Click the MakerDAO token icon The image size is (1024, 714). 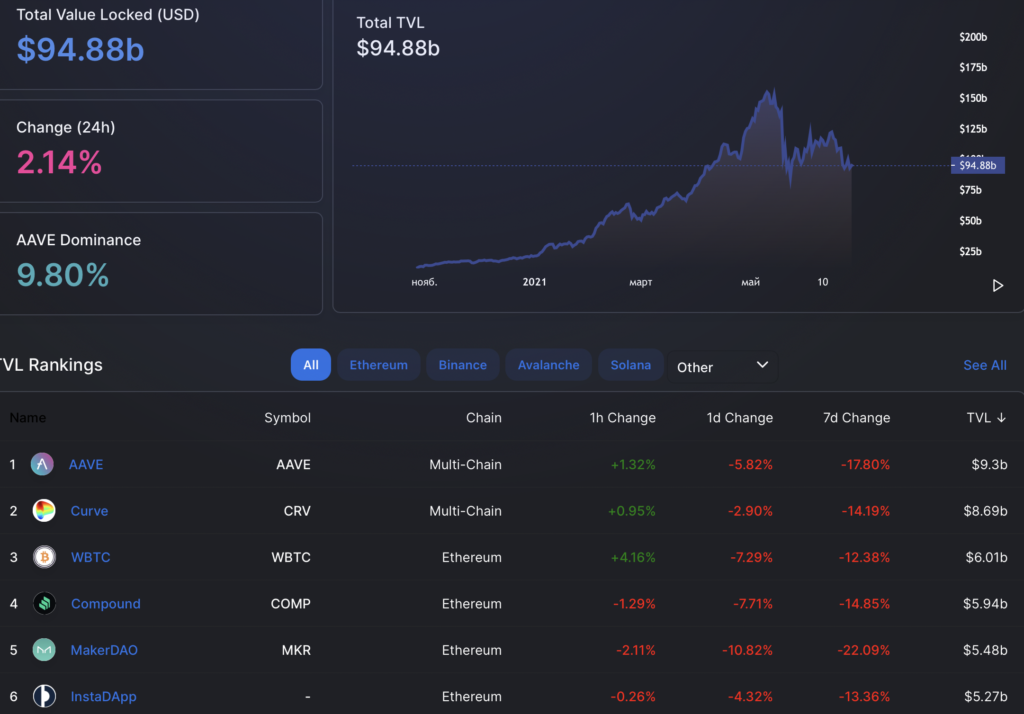pyautogui.click(x=44, y=650)
